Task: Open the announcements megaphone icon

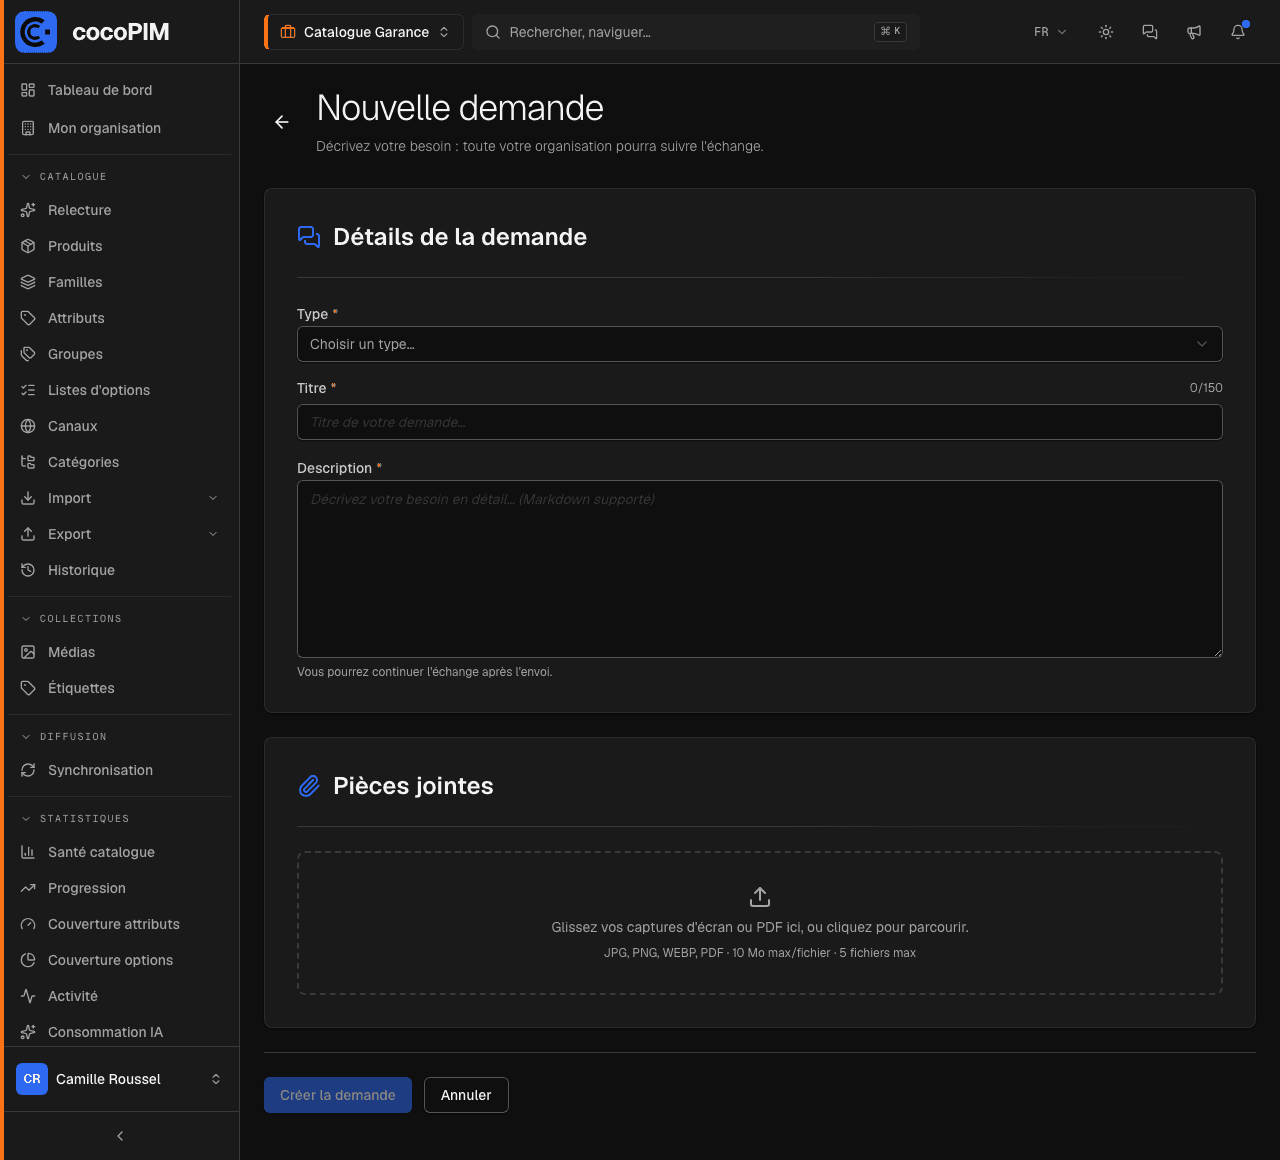Action: (x=1194, y=32)
